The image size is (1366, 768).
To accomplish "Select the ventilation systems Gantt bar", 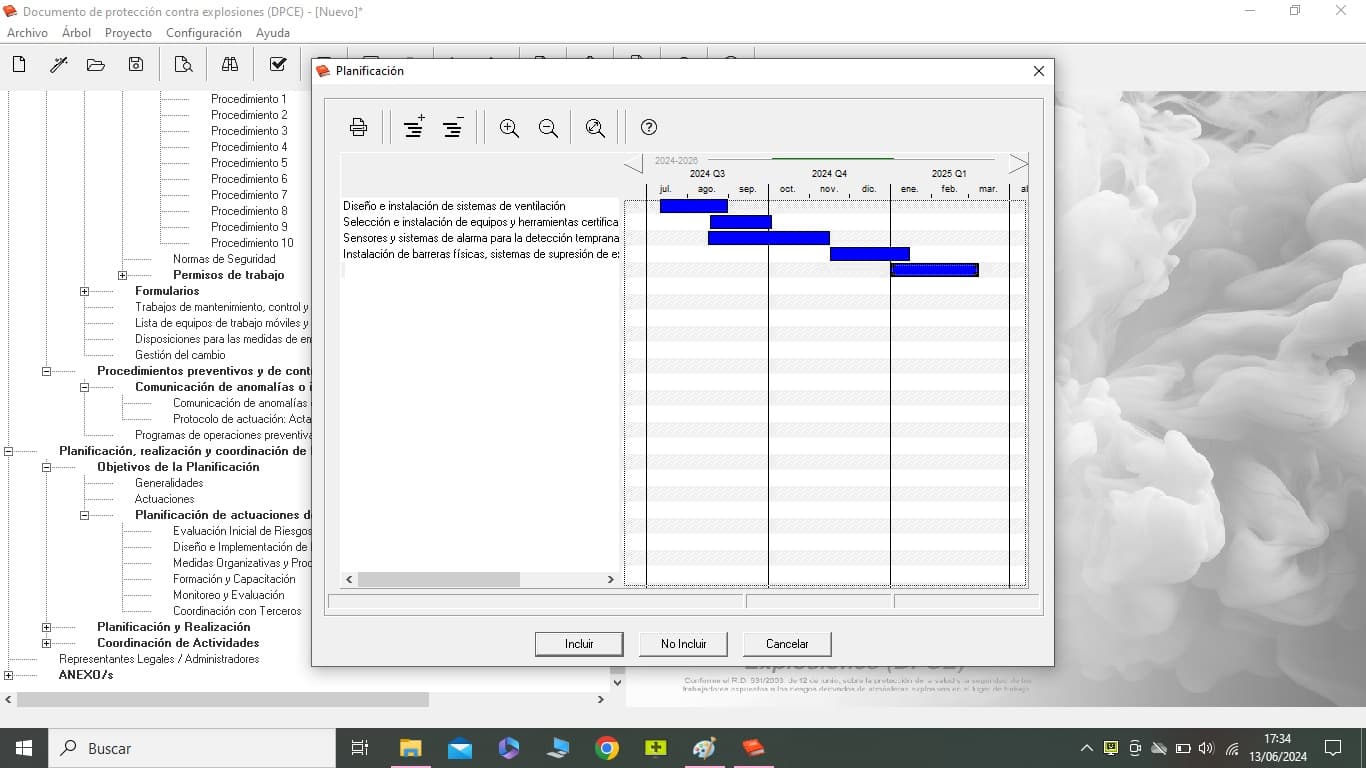I will (x=693, y=206).
